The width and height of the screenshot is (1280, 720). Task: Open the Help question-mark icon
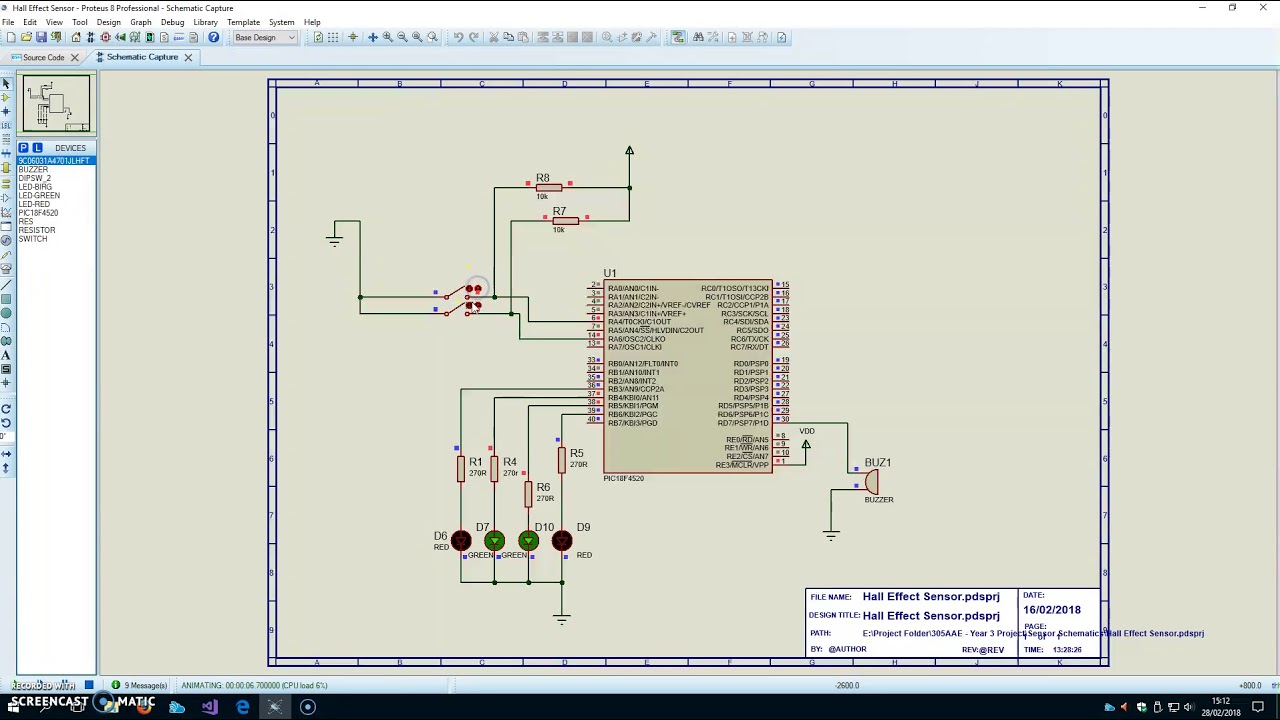click(213, 37)
